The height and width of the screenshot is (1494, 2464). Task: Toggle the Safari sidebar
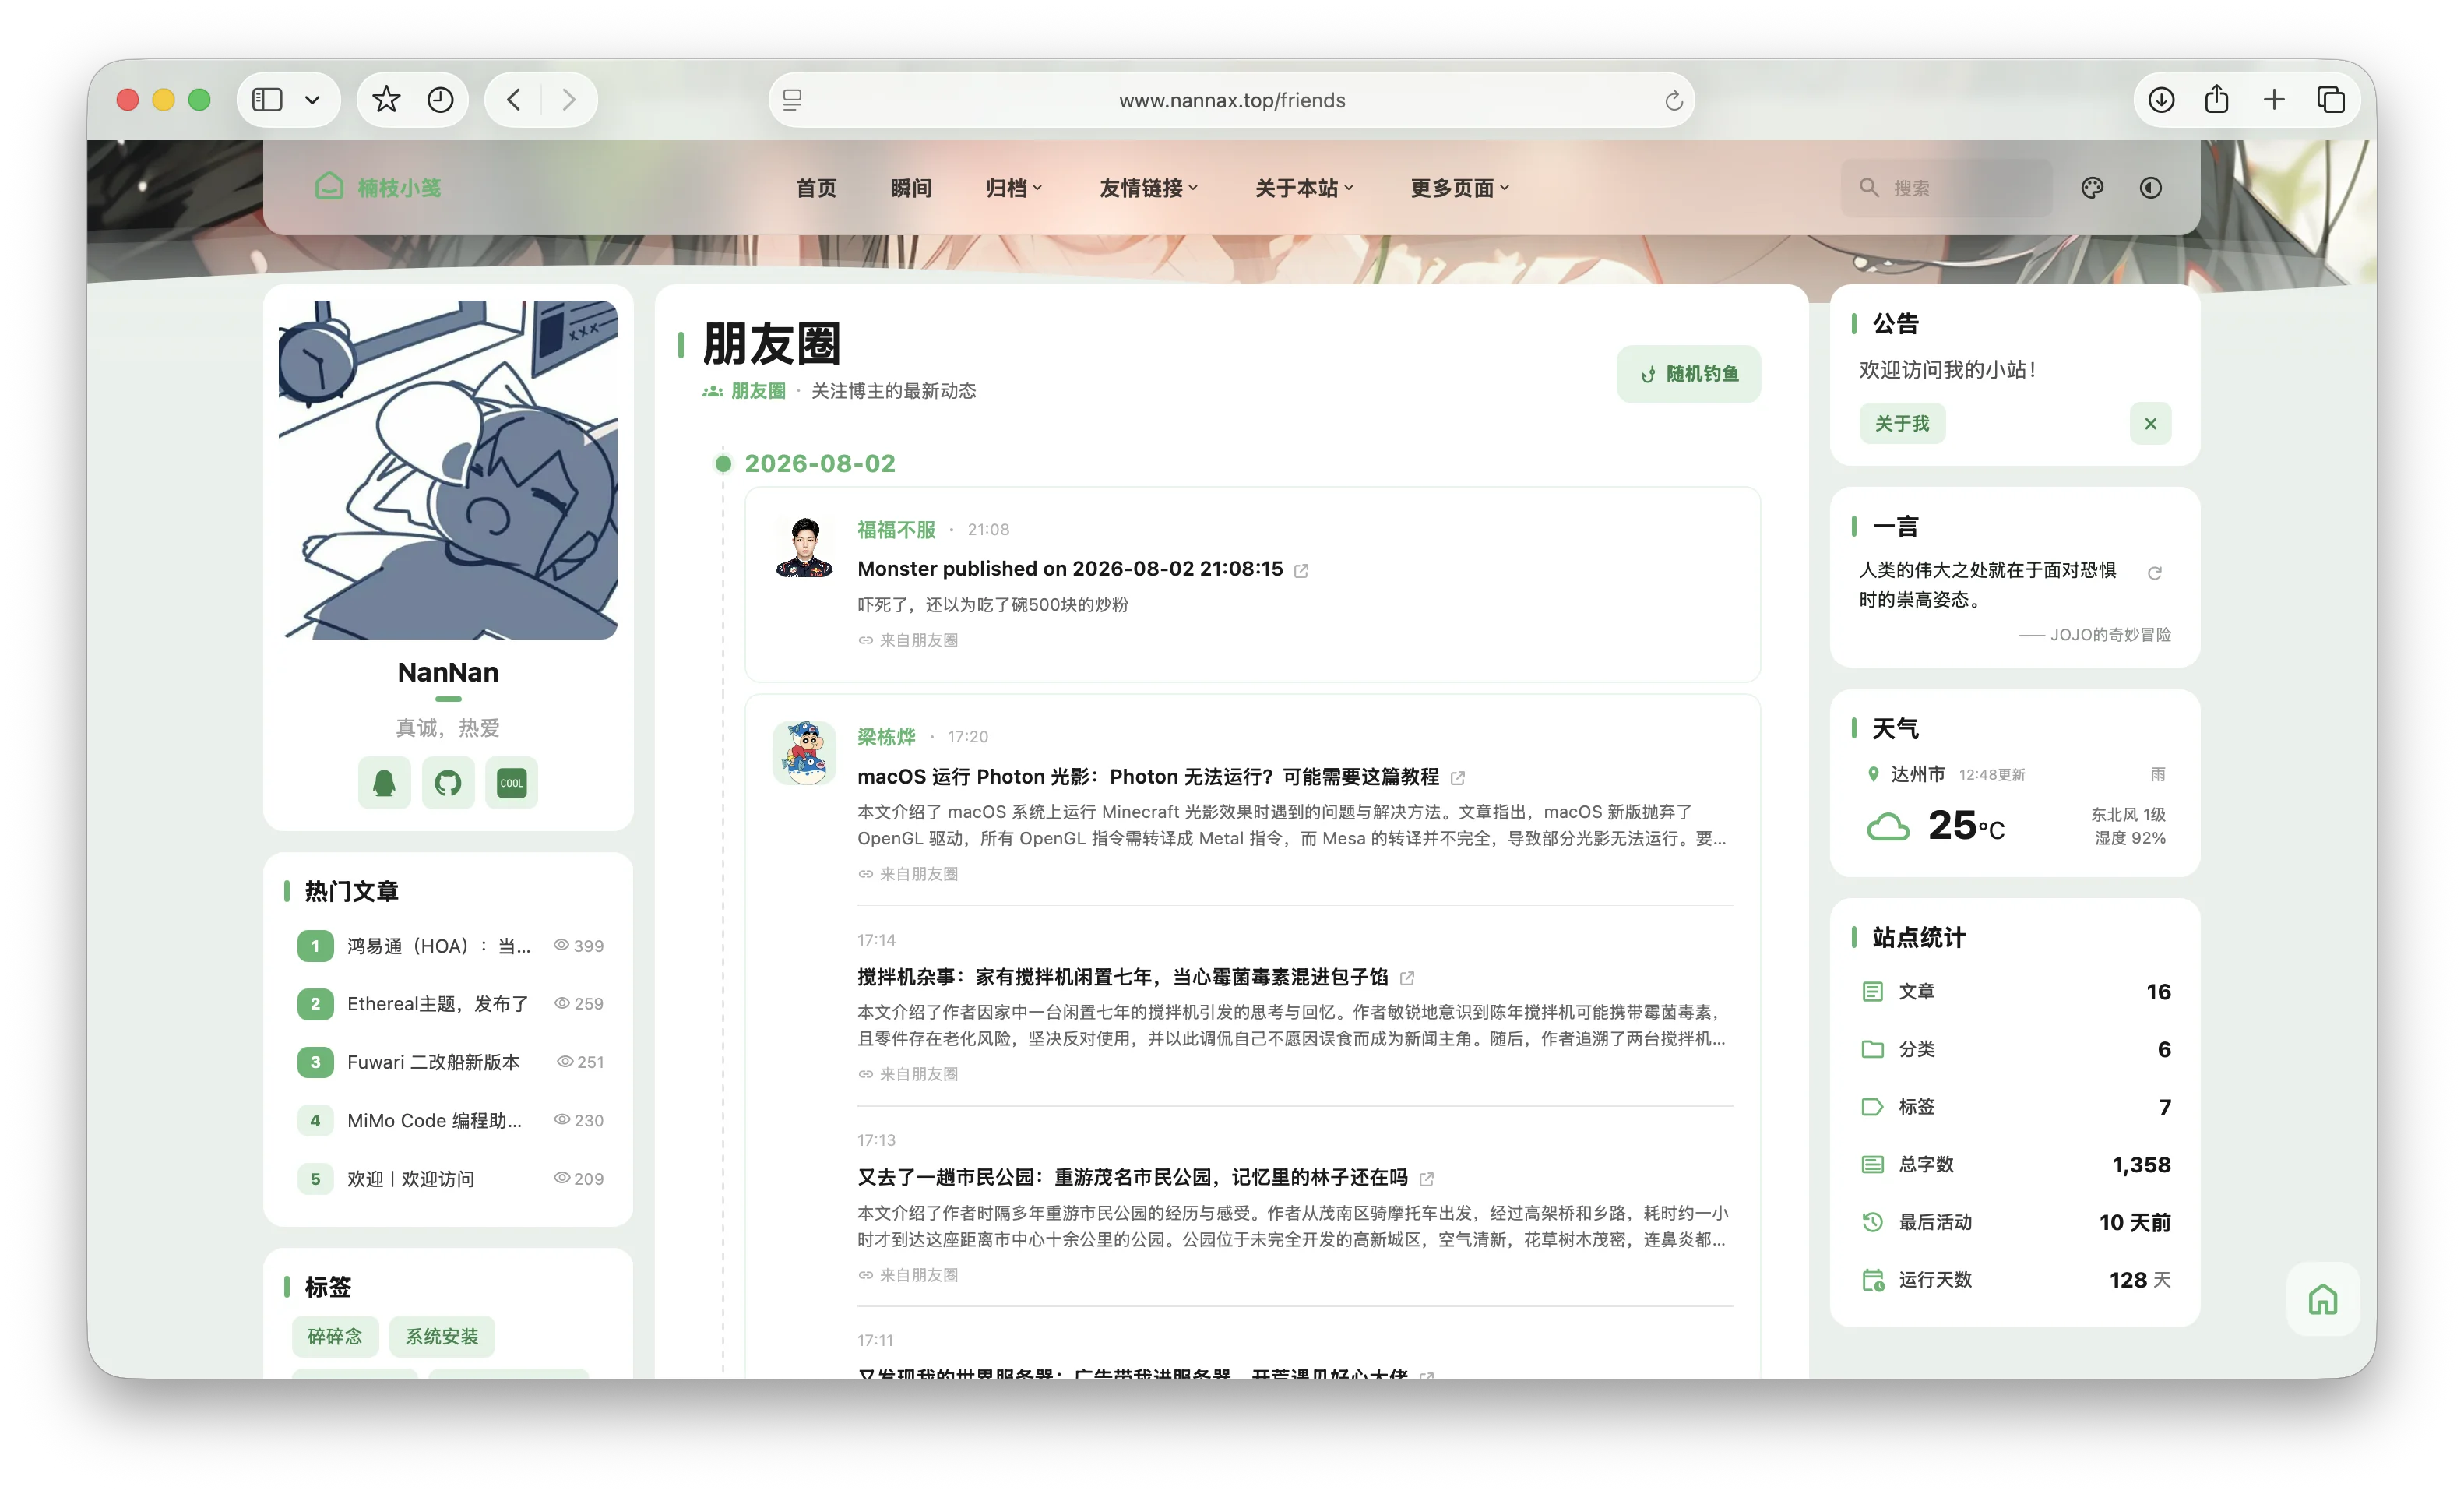tap(267, 100)
